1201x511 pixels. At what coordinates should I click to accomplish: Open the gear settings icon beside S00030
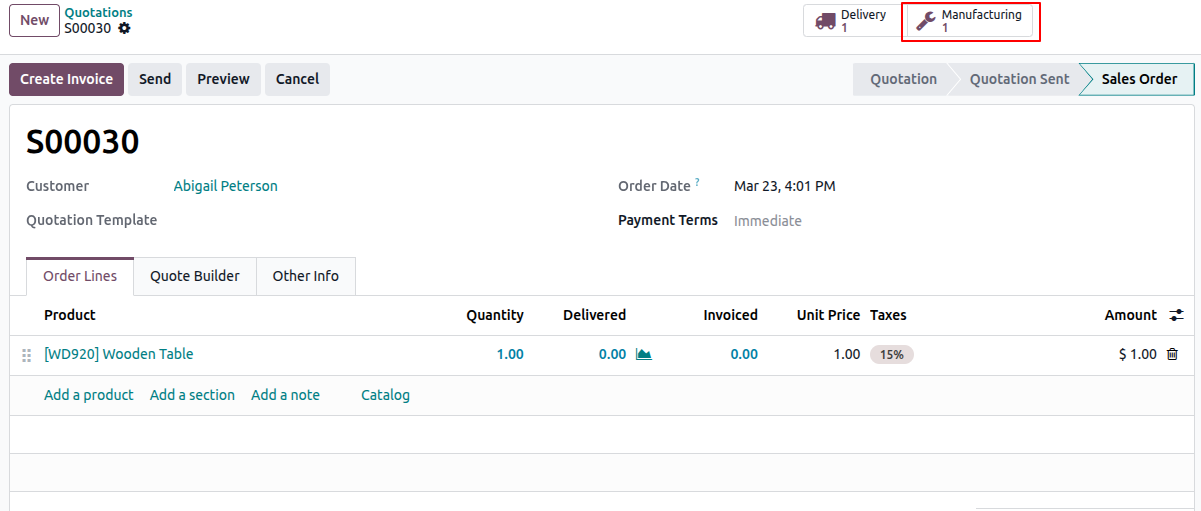pyautogui.click(x=124, y=28)
